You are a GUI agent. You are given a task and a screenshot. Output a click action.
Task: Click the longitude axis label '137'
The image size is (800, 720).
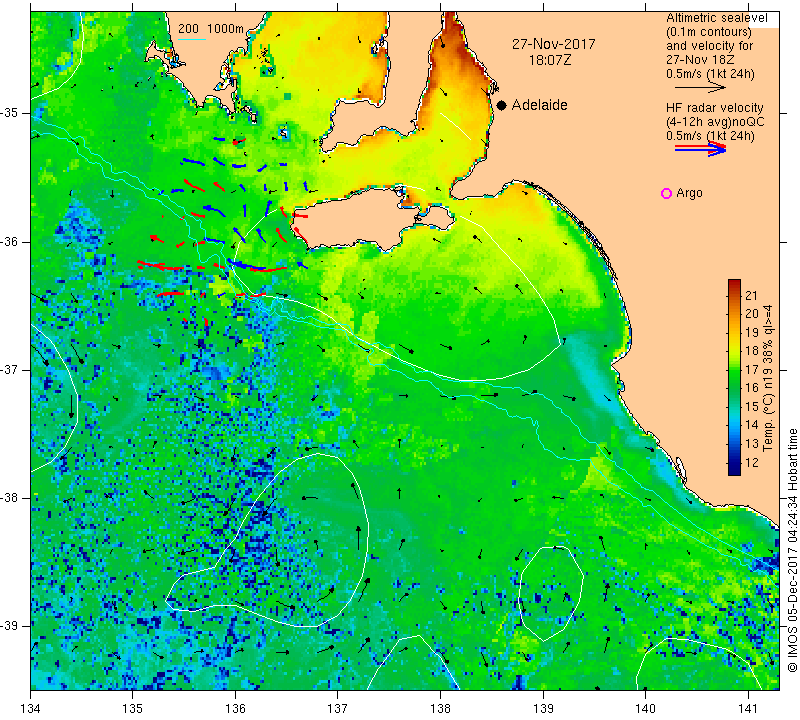(x=338, y=709)
